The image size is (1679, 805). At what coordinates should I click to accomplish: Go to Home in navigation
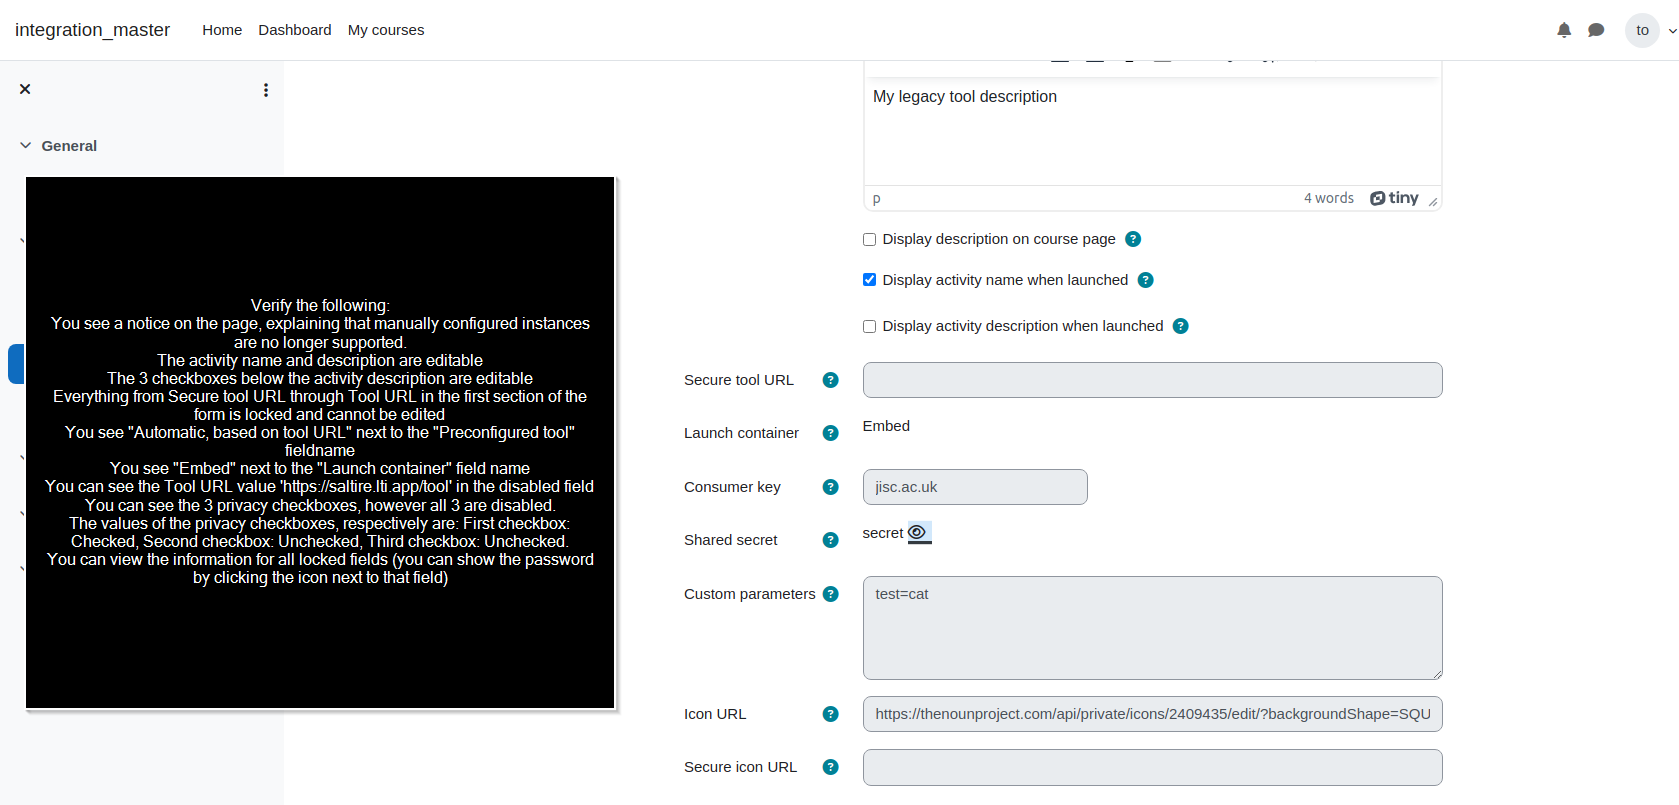click(222, 30)
